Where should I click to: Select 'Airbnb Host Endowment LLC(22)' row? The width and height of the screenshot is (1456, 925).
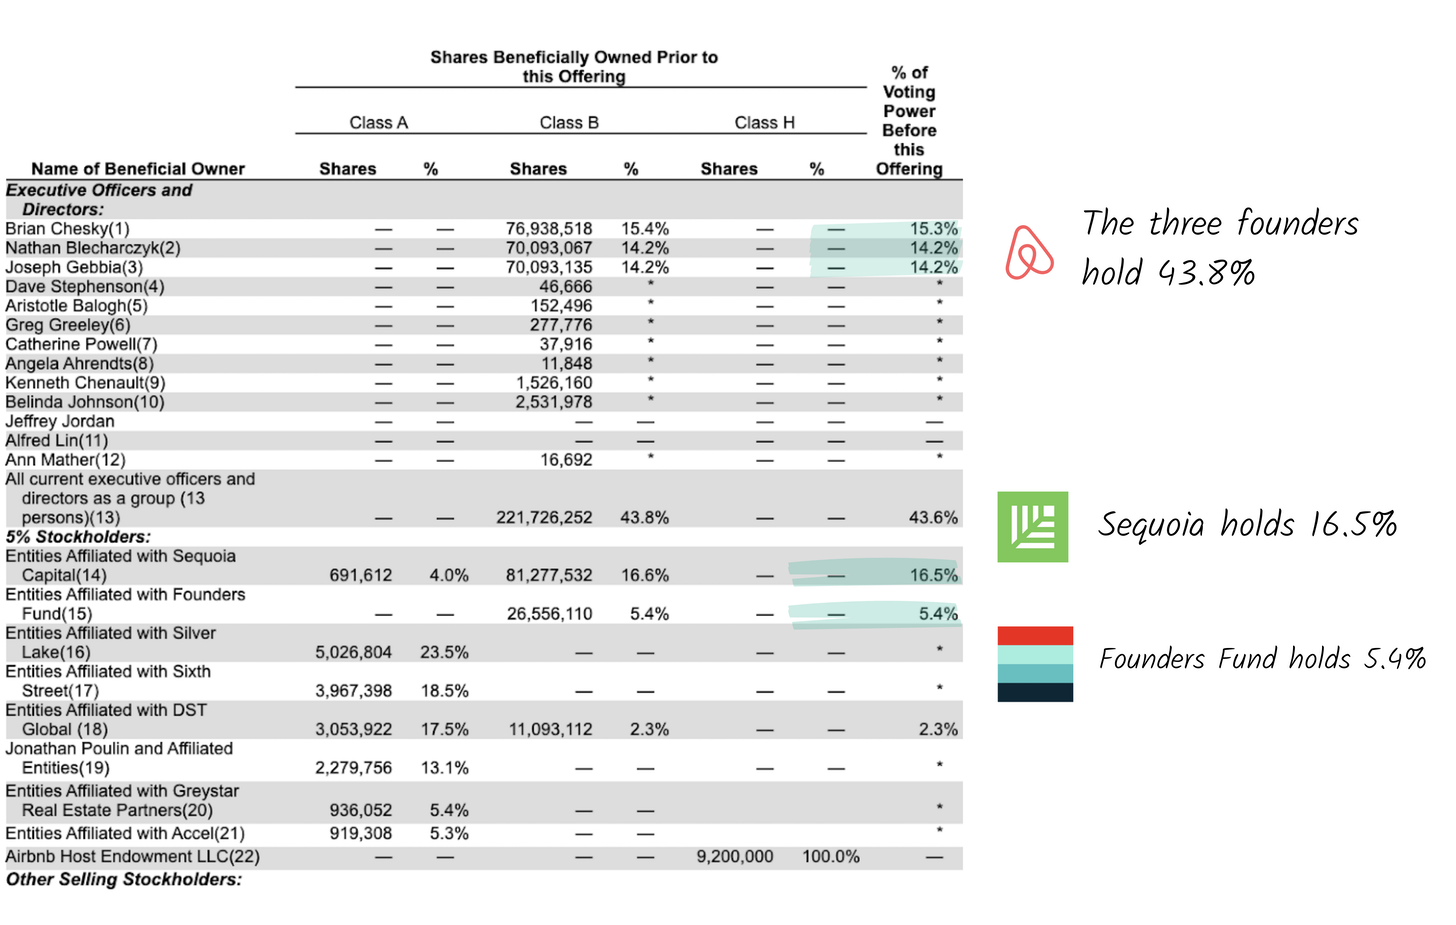coord(132,857)
